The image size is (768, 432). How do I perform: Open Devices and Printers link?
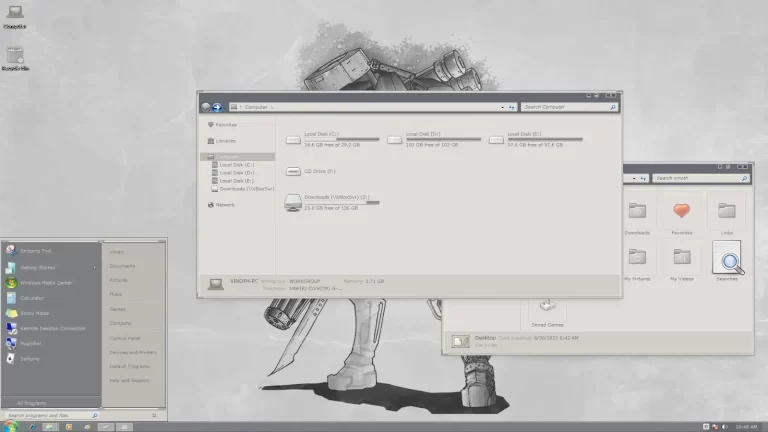pos(133,352)
